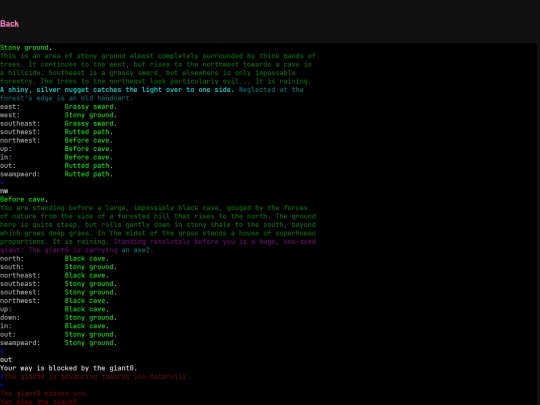Viewport: 540px width, 405px height.
Task: Click 'Grassy sward.' in the east row
Action: [91, 107]
